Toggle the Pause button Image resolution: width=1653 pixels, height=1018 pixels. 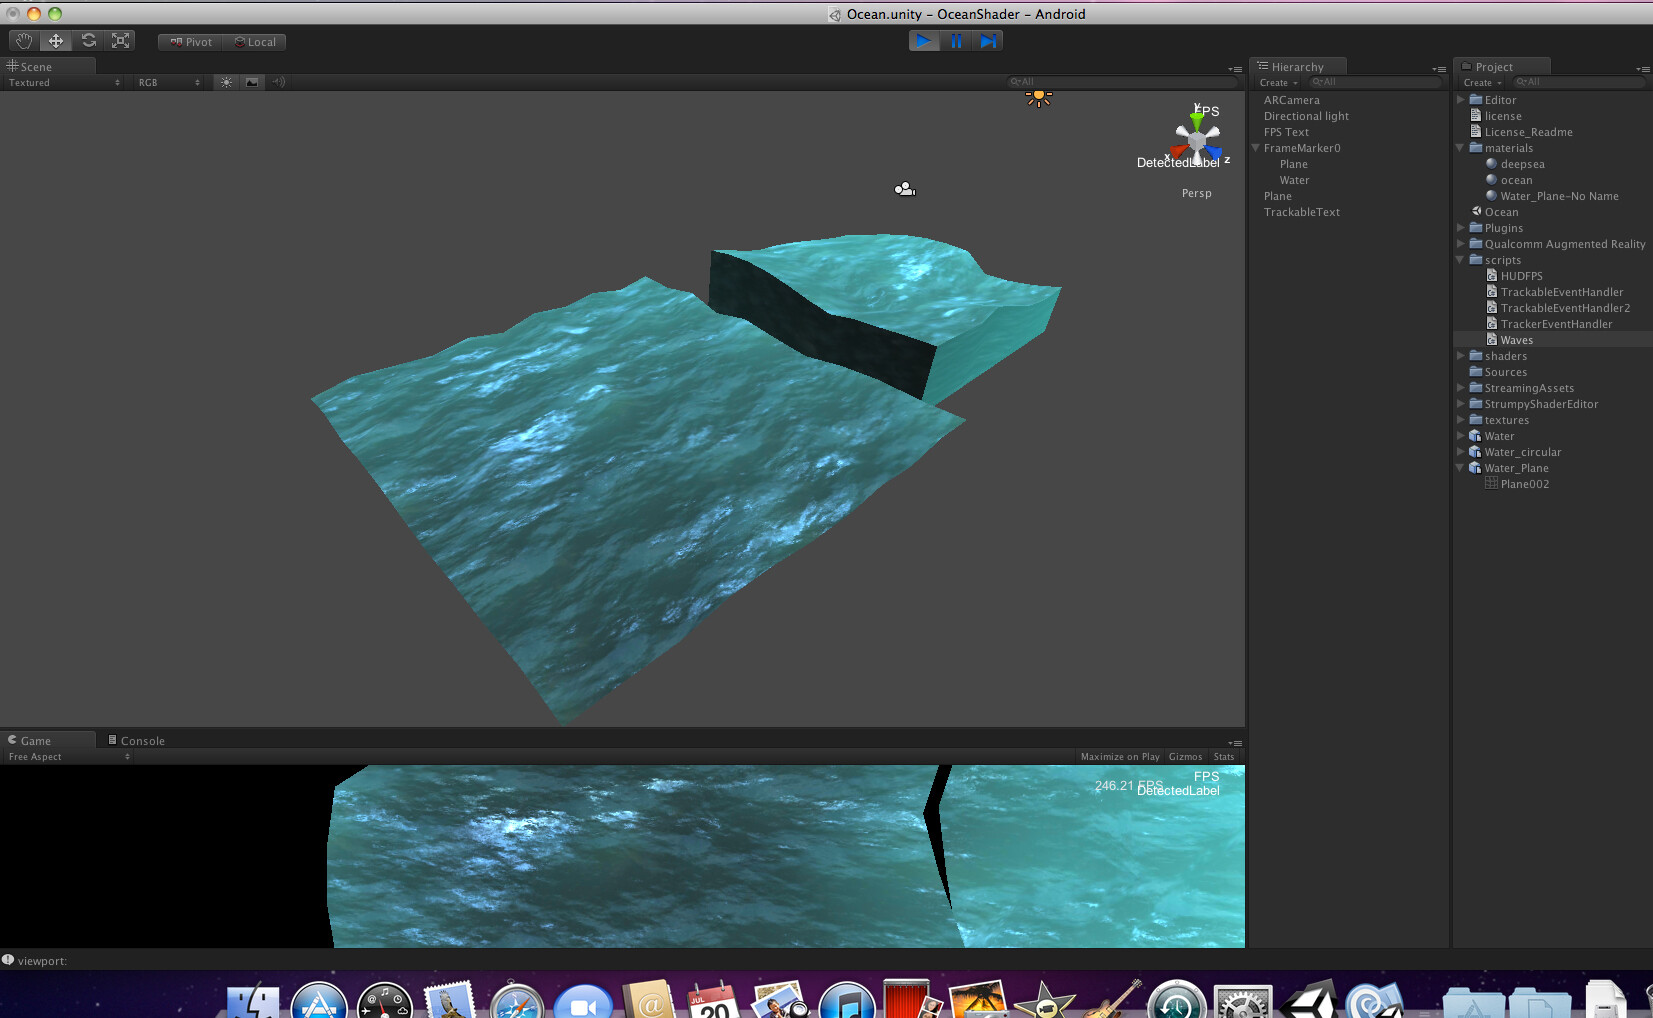point(956,40)
